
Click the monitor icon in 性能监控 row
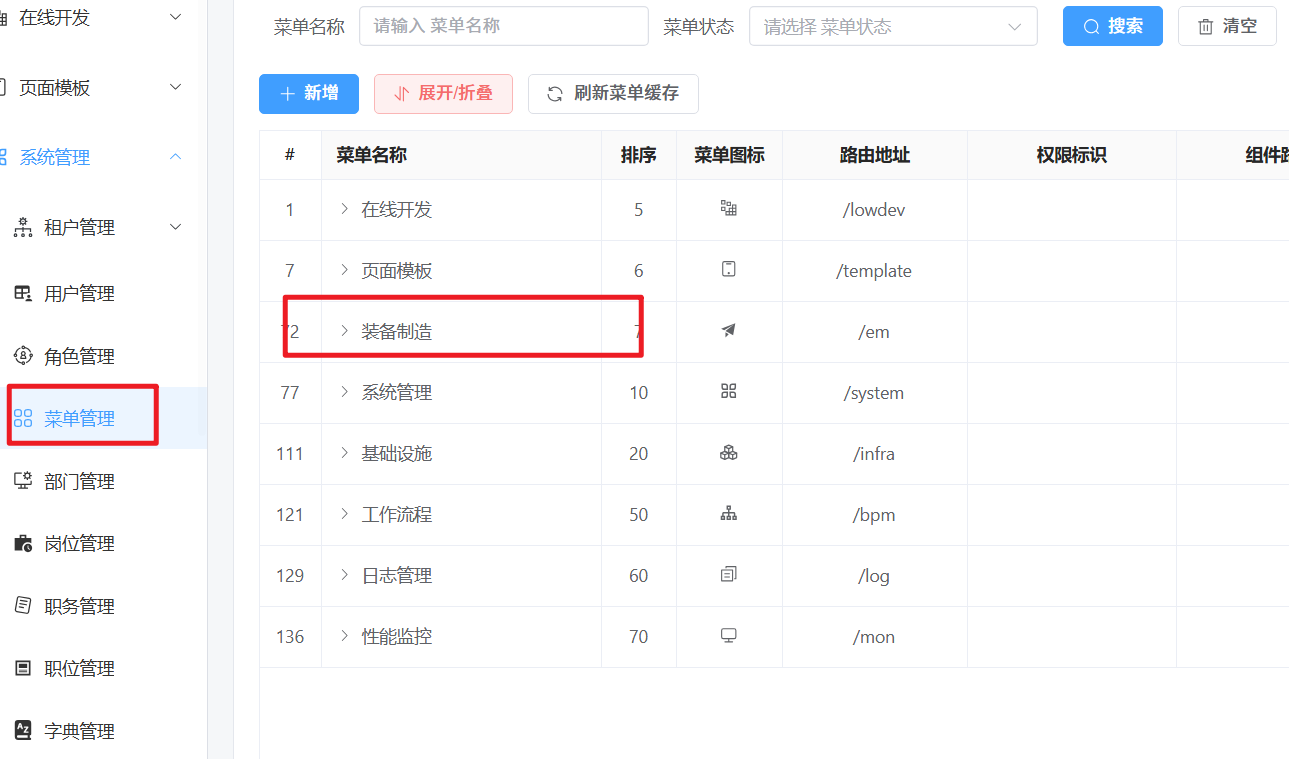(x=728, y=636)
